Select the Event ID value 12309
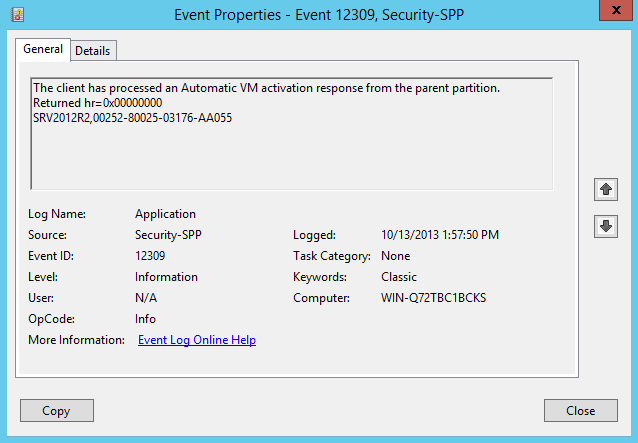The width and height of the screenshot is (638, 443). click(152, 256)
